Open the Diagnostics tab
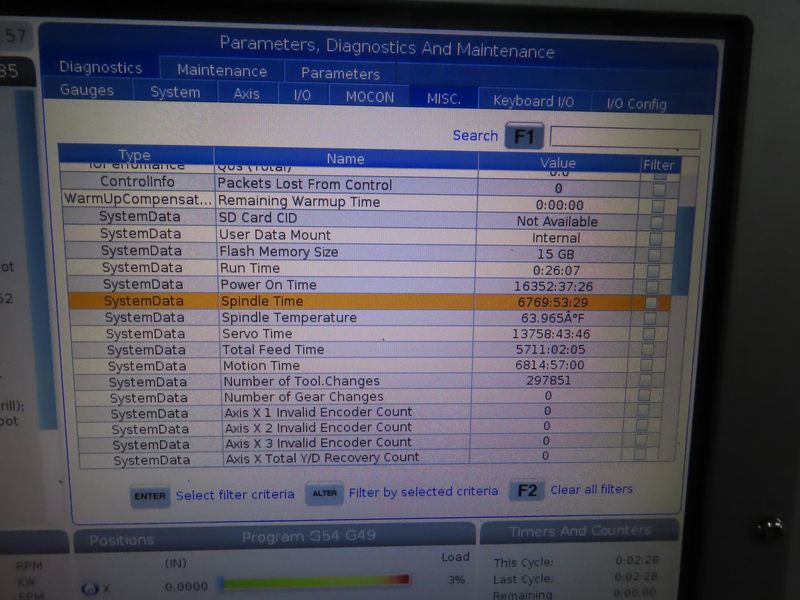The image size is (800, 600). pyautogui.click(x=101, y=67)
